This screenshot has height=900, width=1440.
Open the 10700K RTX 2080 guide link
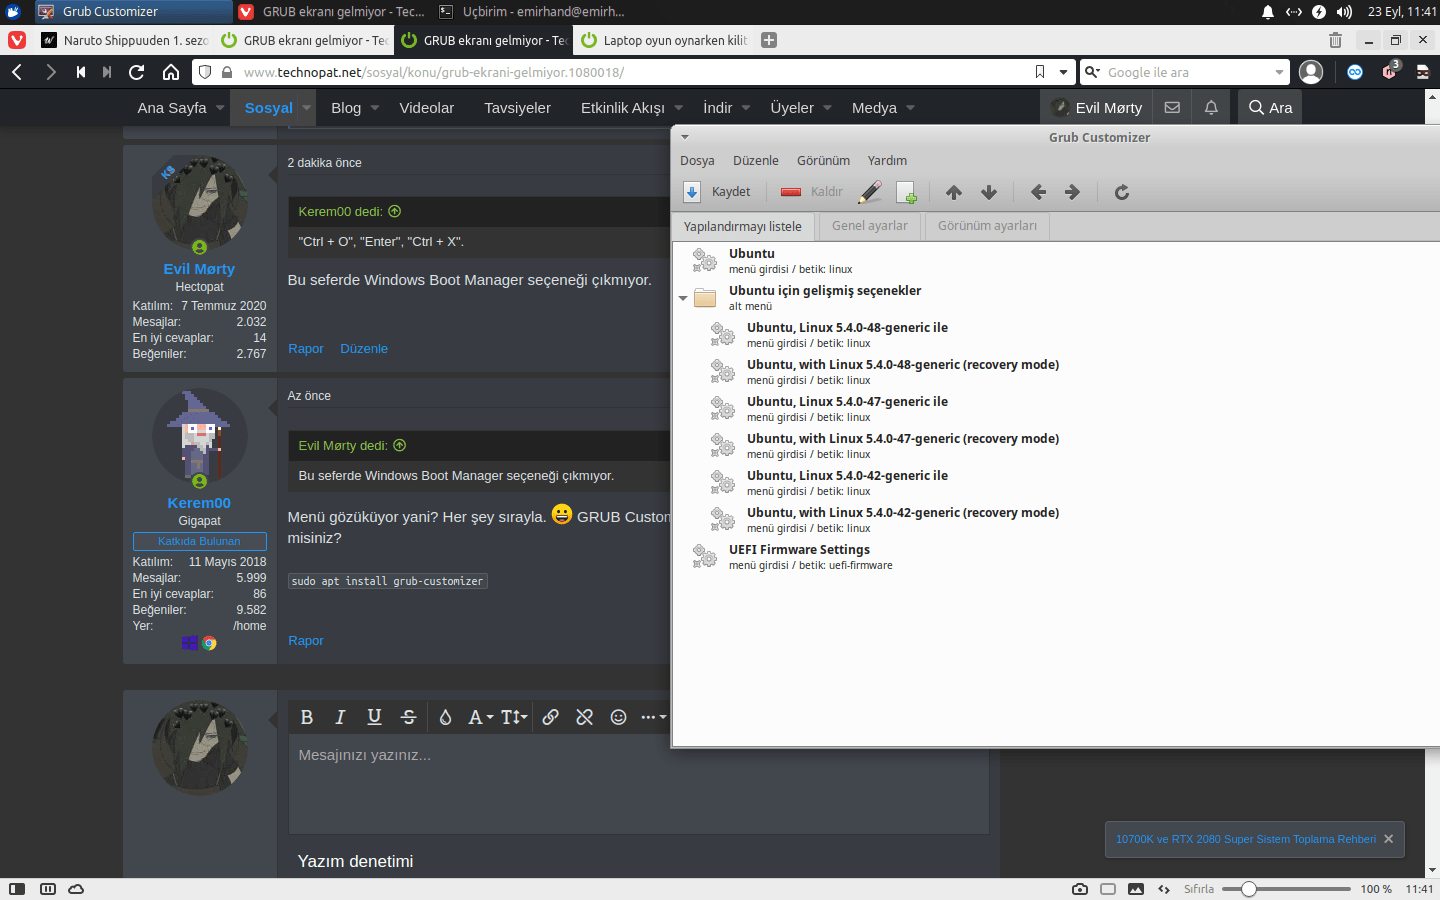point(1246,839)
